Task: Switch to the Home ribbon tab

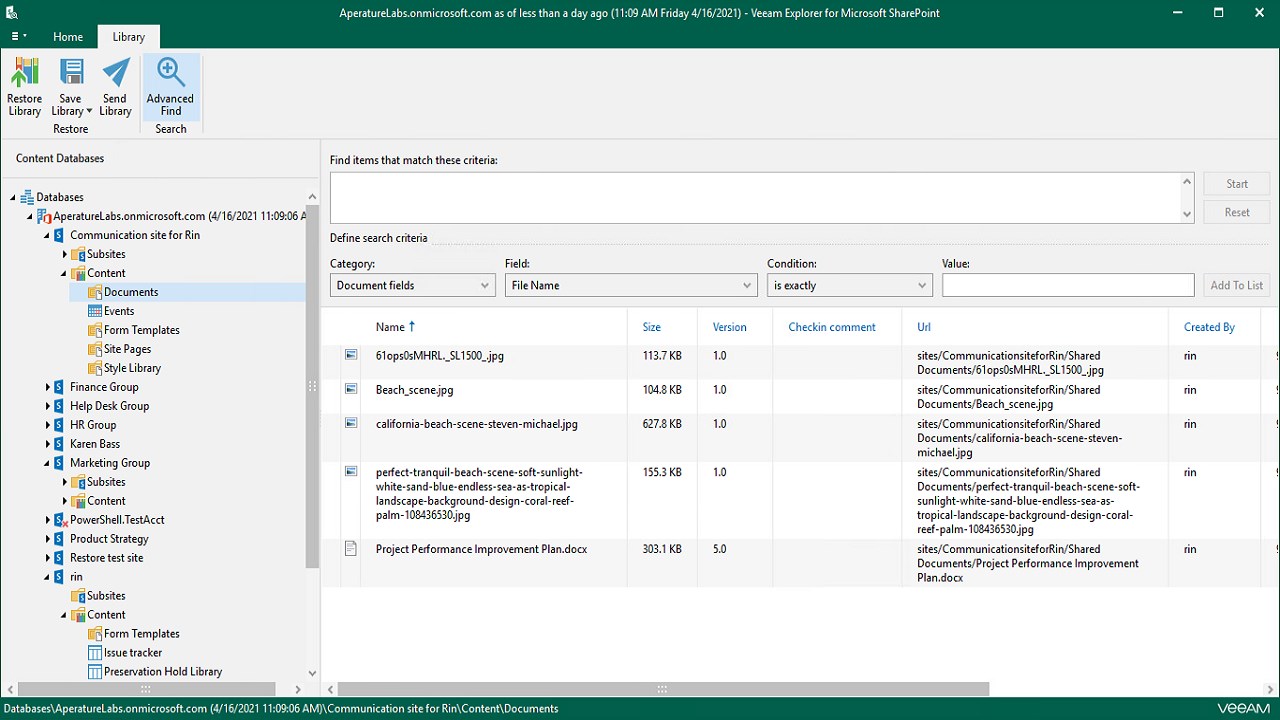Action: 68,37
